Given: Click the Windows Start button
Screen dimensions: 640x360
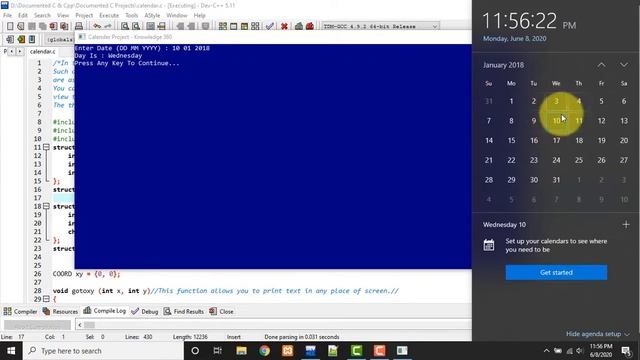Looking at the screenshot, I should (x=11, y=351).
